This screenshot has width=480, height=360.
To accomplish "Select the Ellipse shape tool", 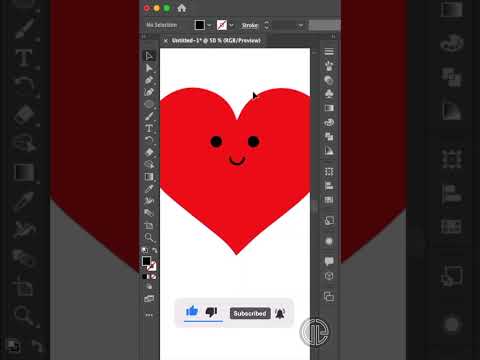I will pos(149,104).
